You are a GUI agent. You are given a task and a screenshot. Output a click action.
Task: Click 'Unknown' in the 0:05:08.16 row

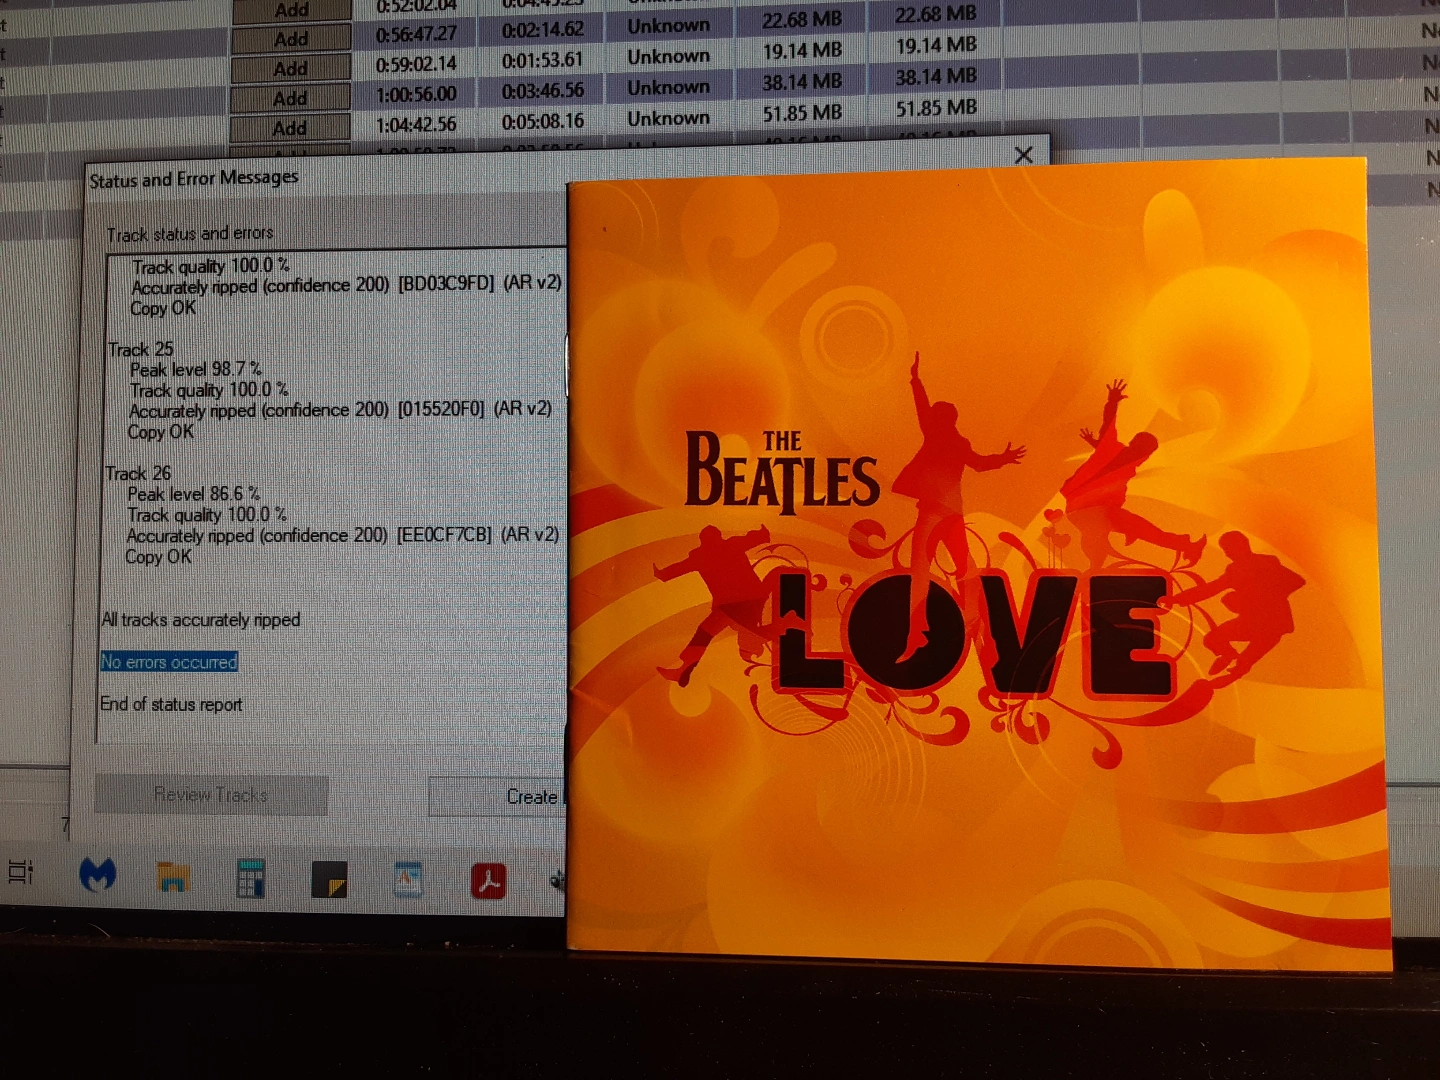(669, 118)
